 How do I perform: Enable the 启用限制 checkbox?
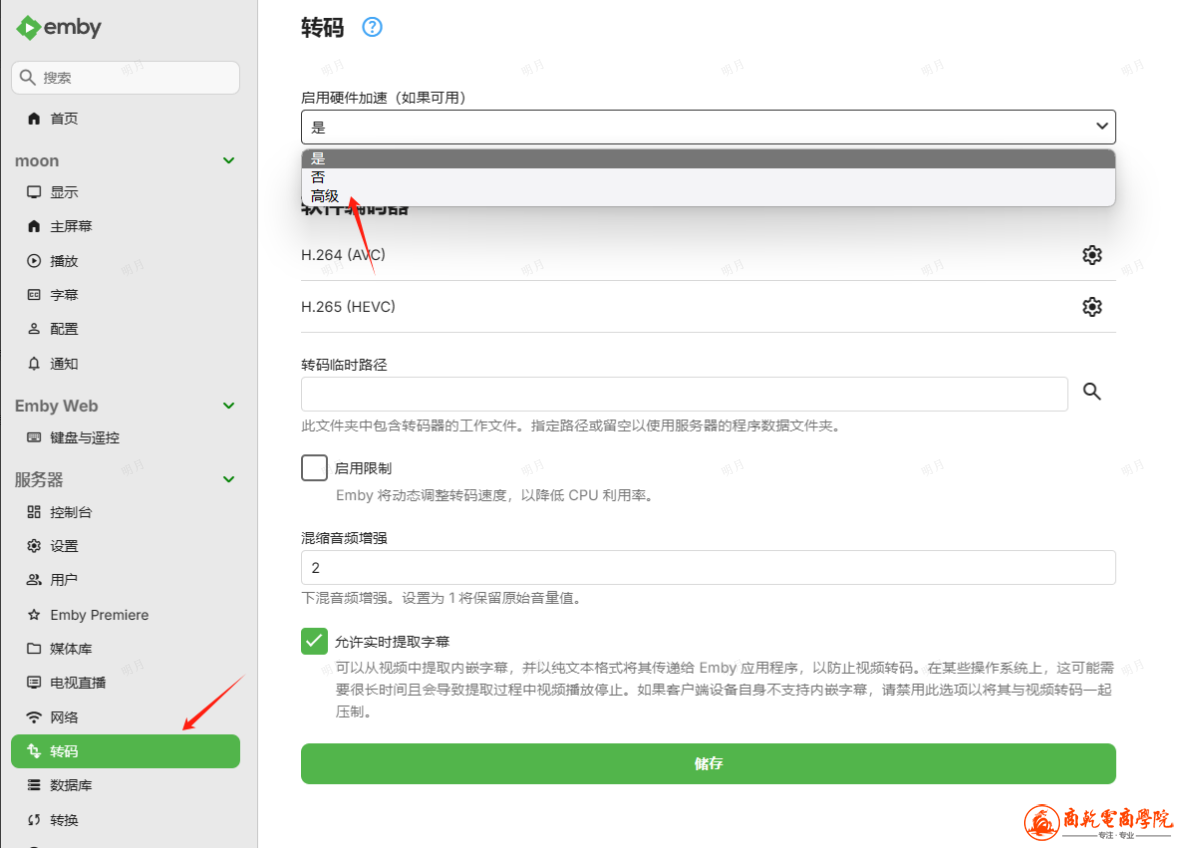[x=314, y=468]
